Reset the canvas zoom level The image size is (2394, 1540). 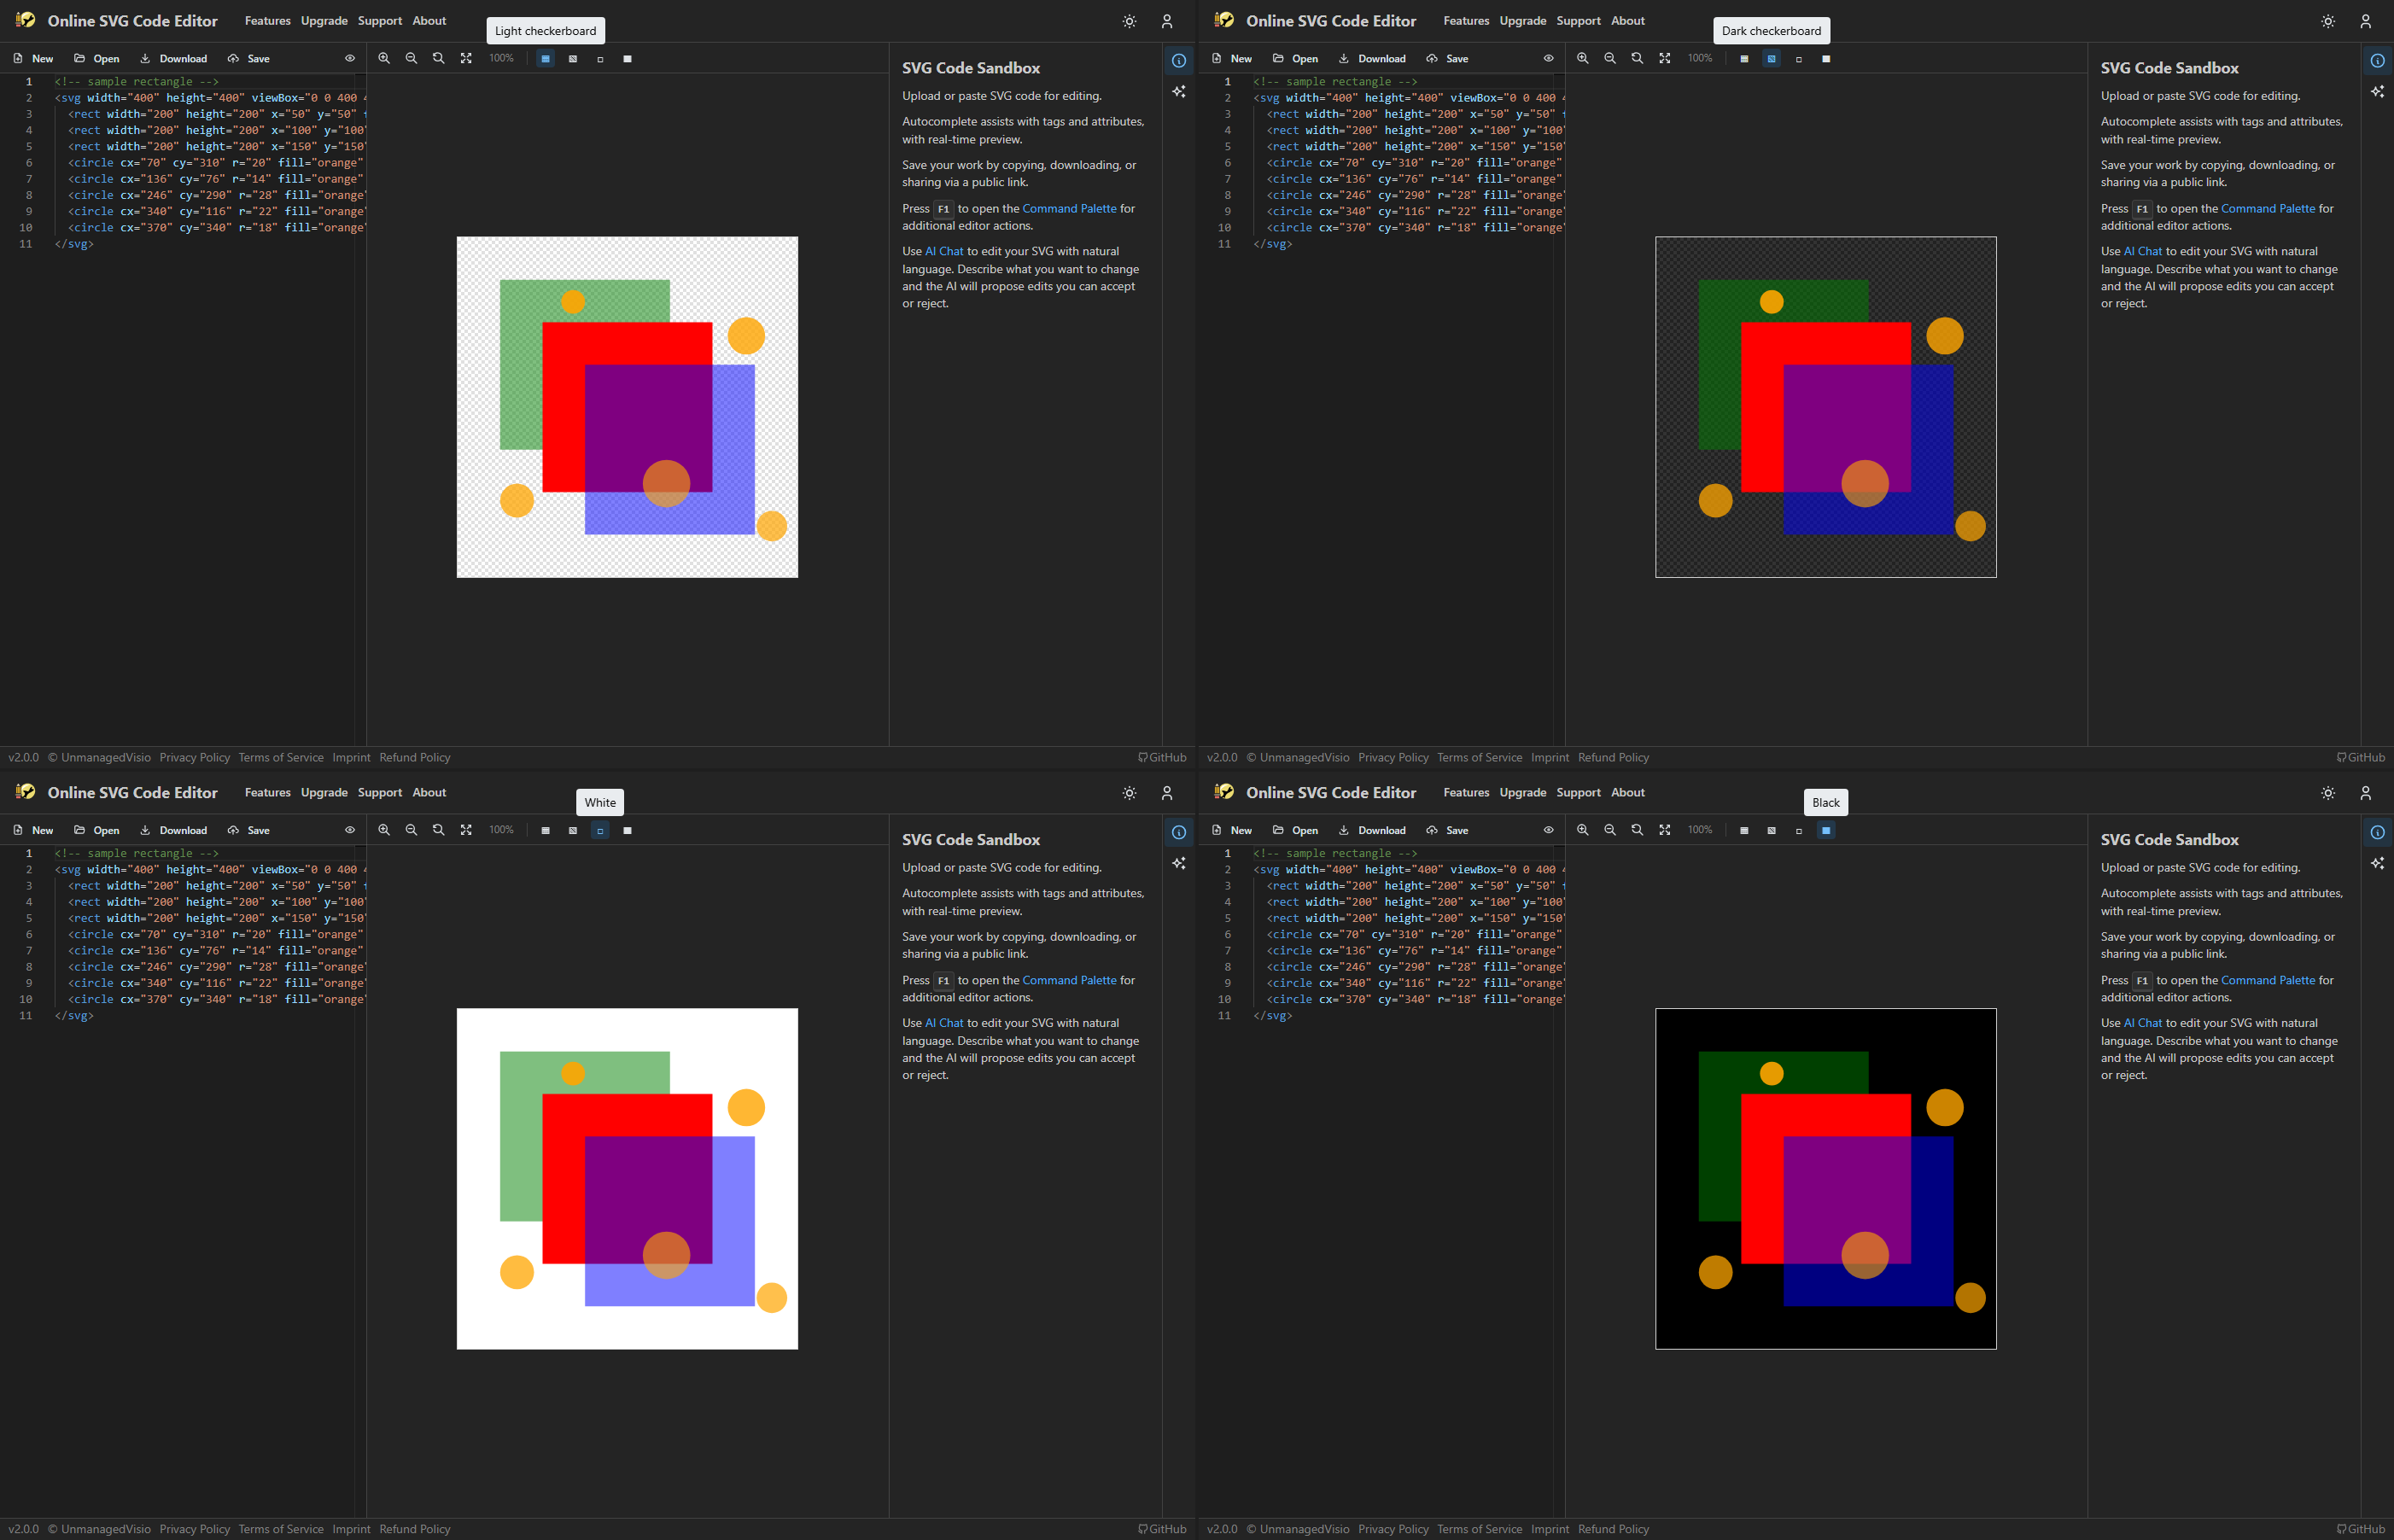pyautogui.click(x=438, y=58)
